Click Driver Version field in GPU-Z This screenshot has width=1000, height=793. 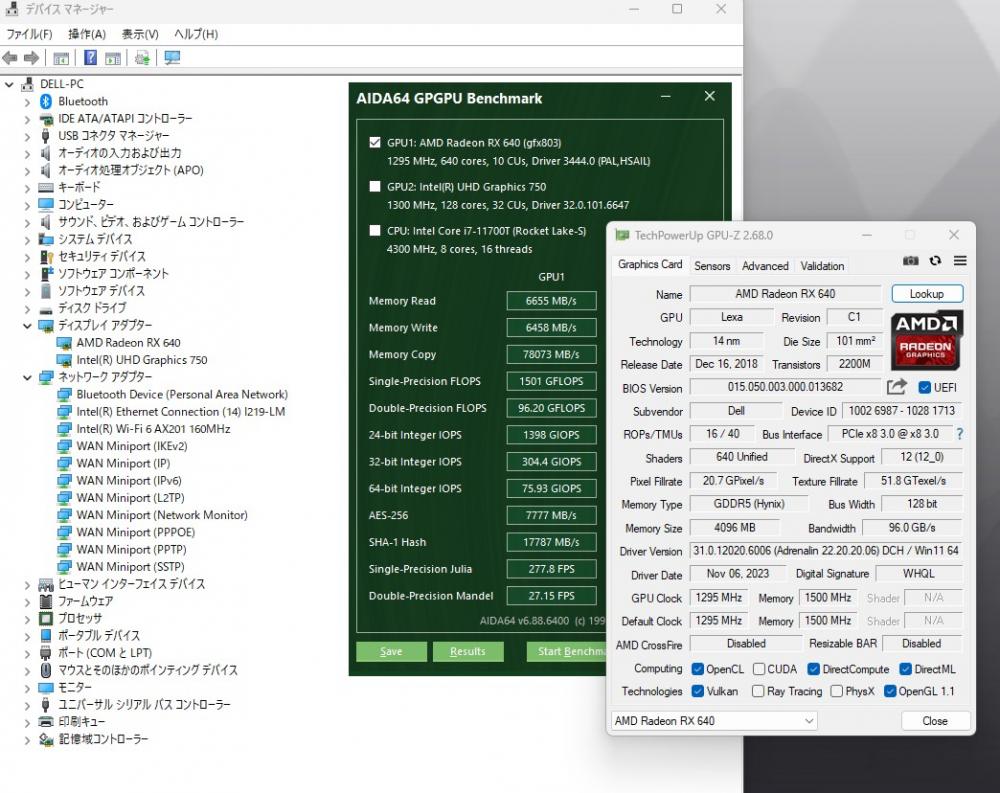(x=825, y=551)
